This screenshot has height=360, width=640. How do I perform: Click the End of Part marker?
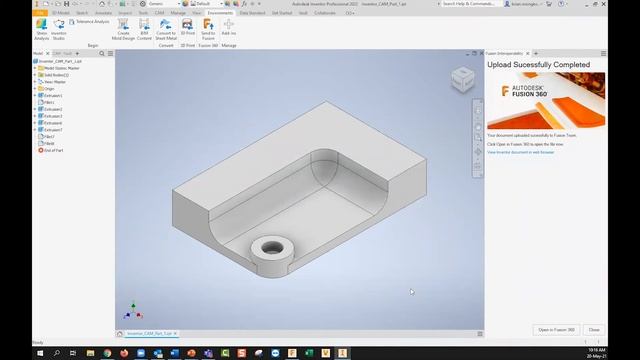tap(51, 150)
